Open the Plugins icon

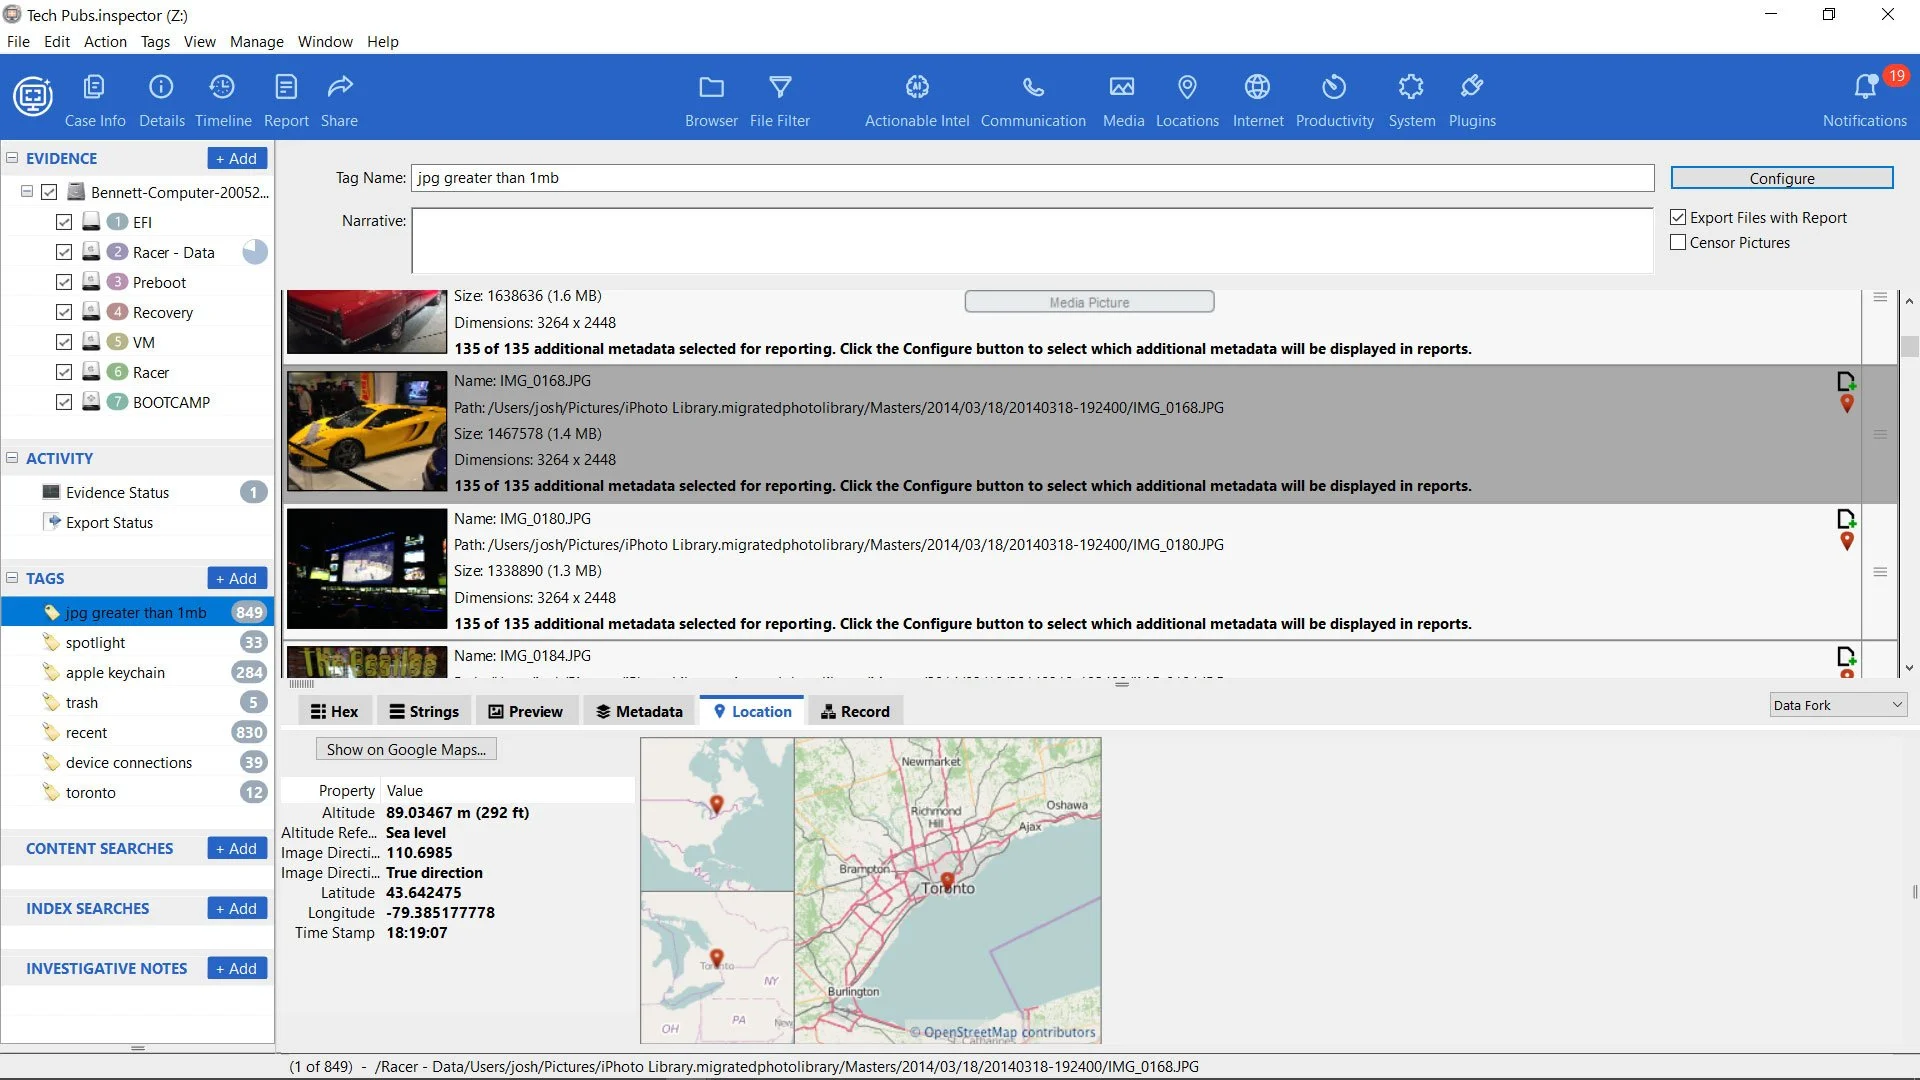(1471, 99)
